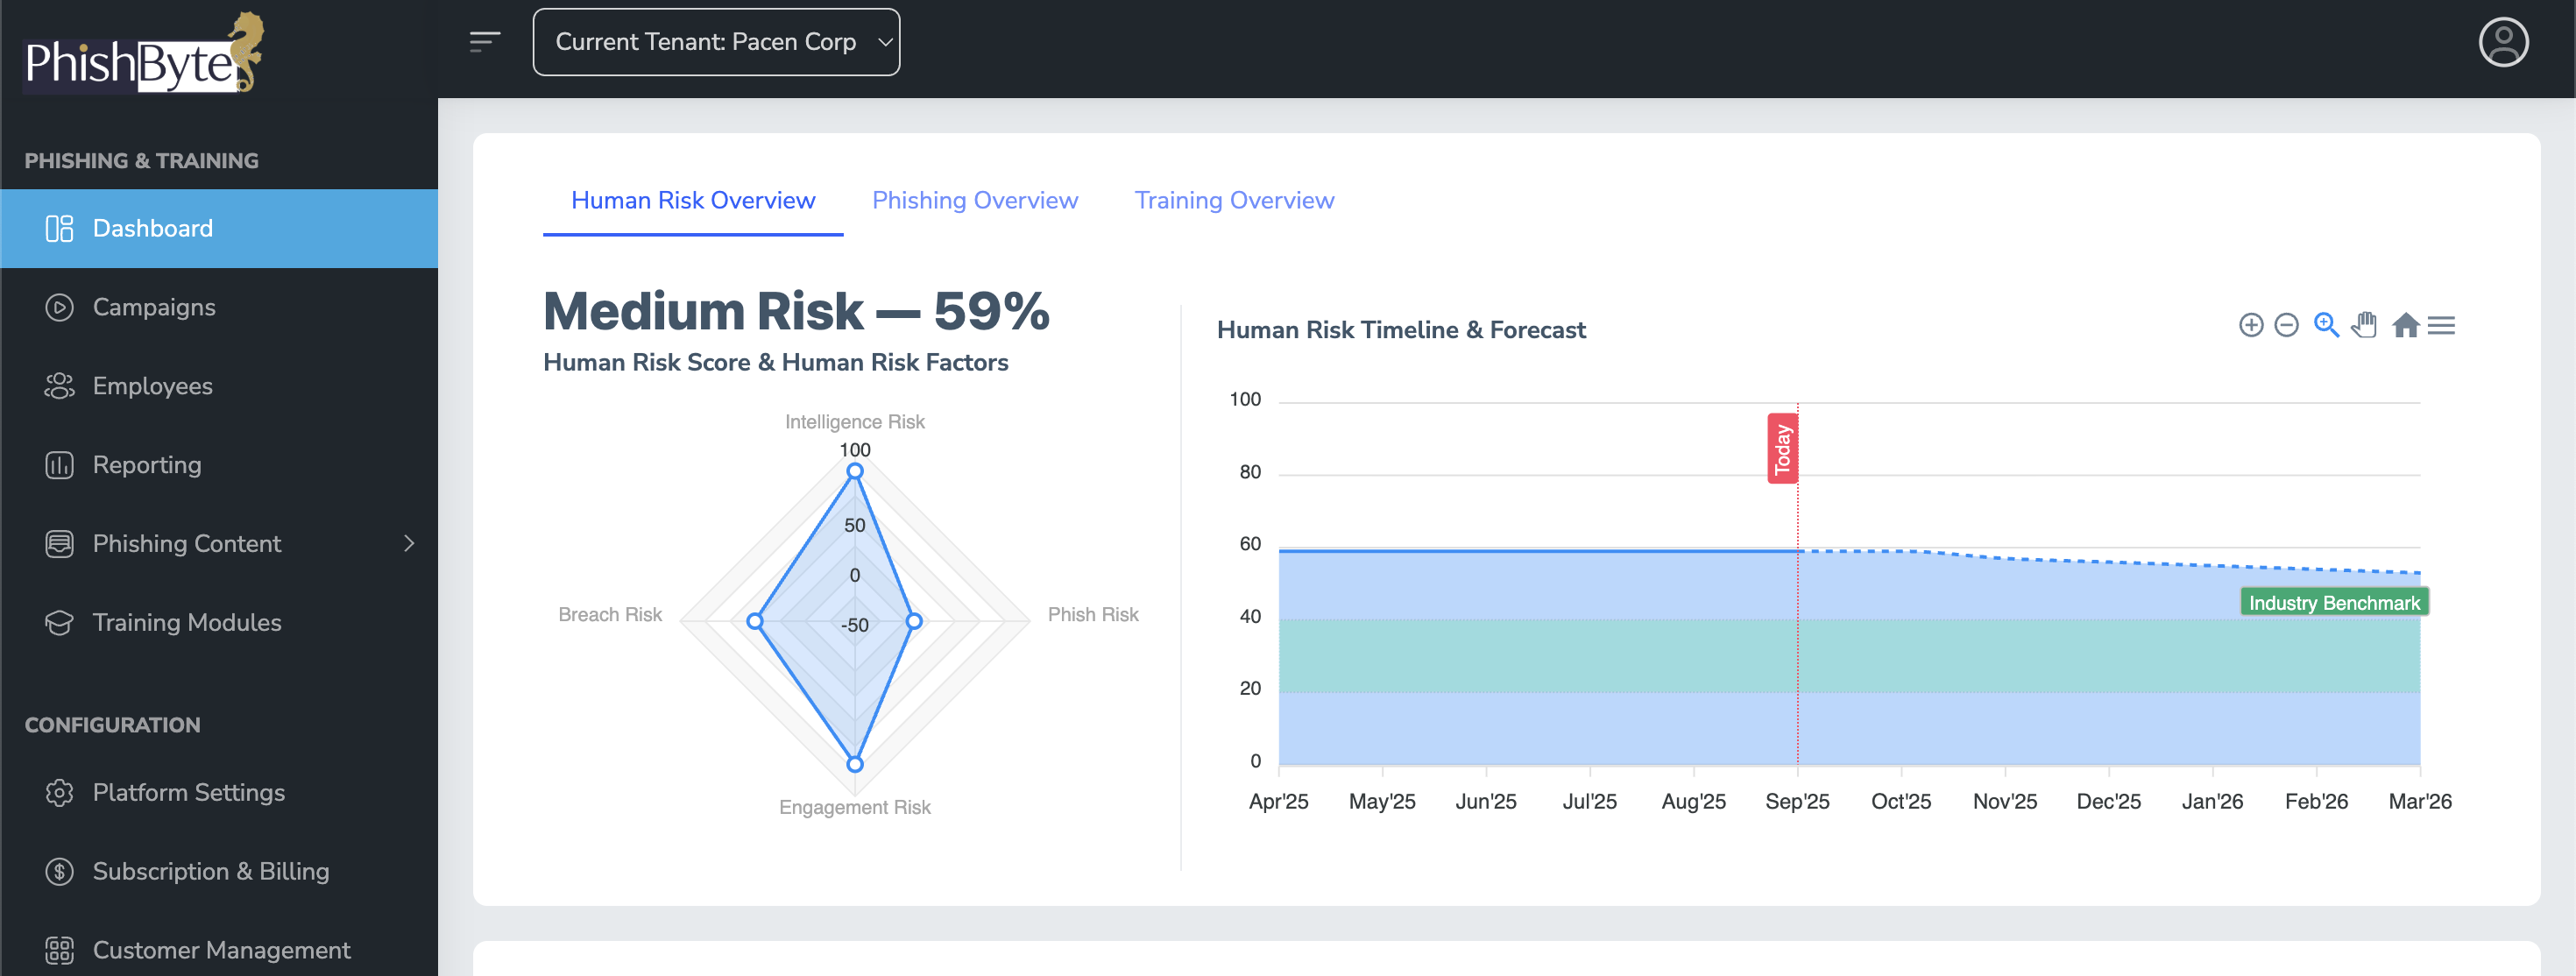Open Subscription & Billing settings
This screenshot has height=976, width=2576.
pos(210,871)
